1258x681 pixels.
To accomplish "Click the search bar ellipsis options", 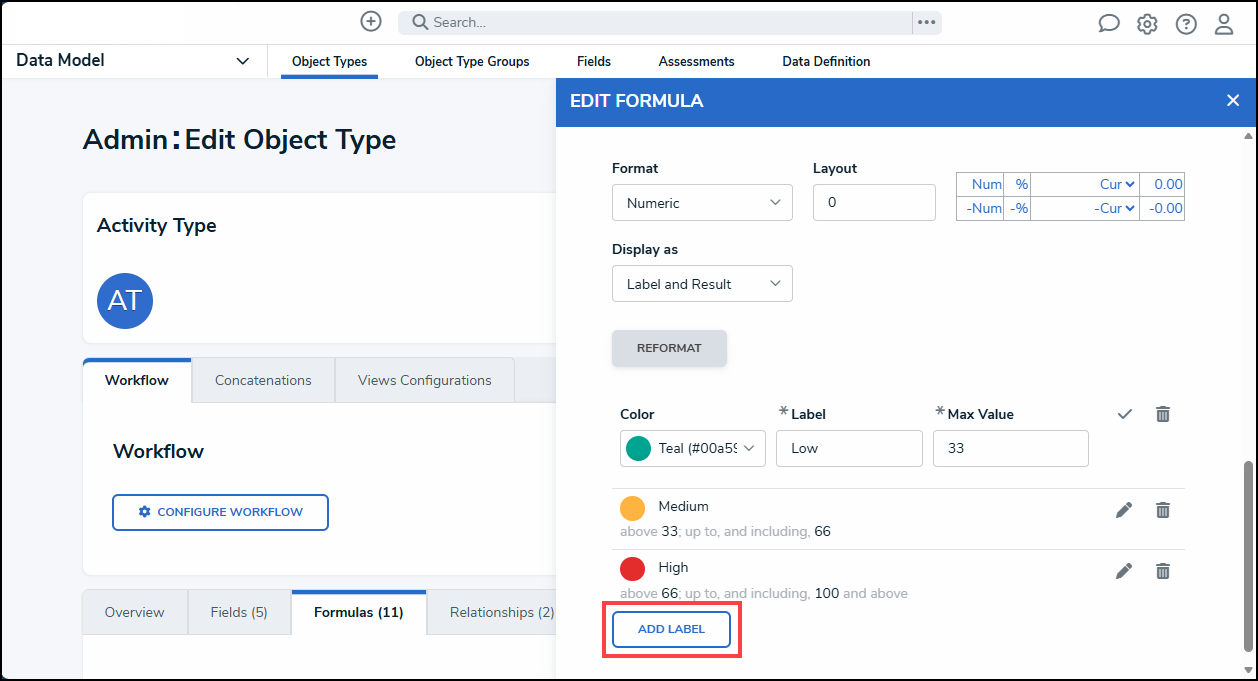I will tap(927, 22).
